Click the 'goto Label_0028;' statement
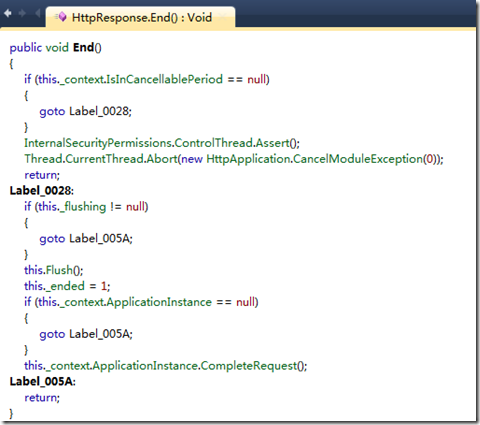480x425 pixels. click(x=86, y=111)
